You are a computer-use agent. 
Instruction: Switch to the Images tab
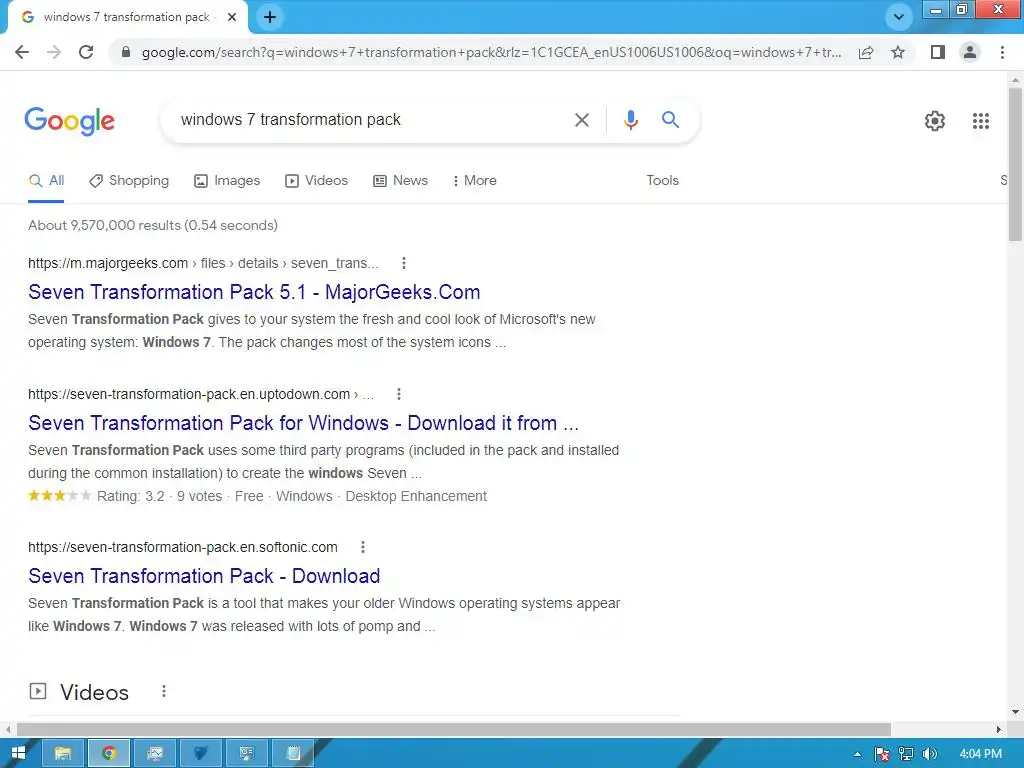point(227,181)
